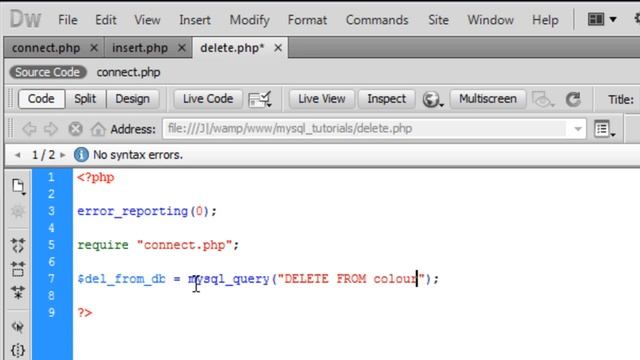This screenshot has height=360, width=640.
Task: Toggle Live Code mode
Action: 208,99
